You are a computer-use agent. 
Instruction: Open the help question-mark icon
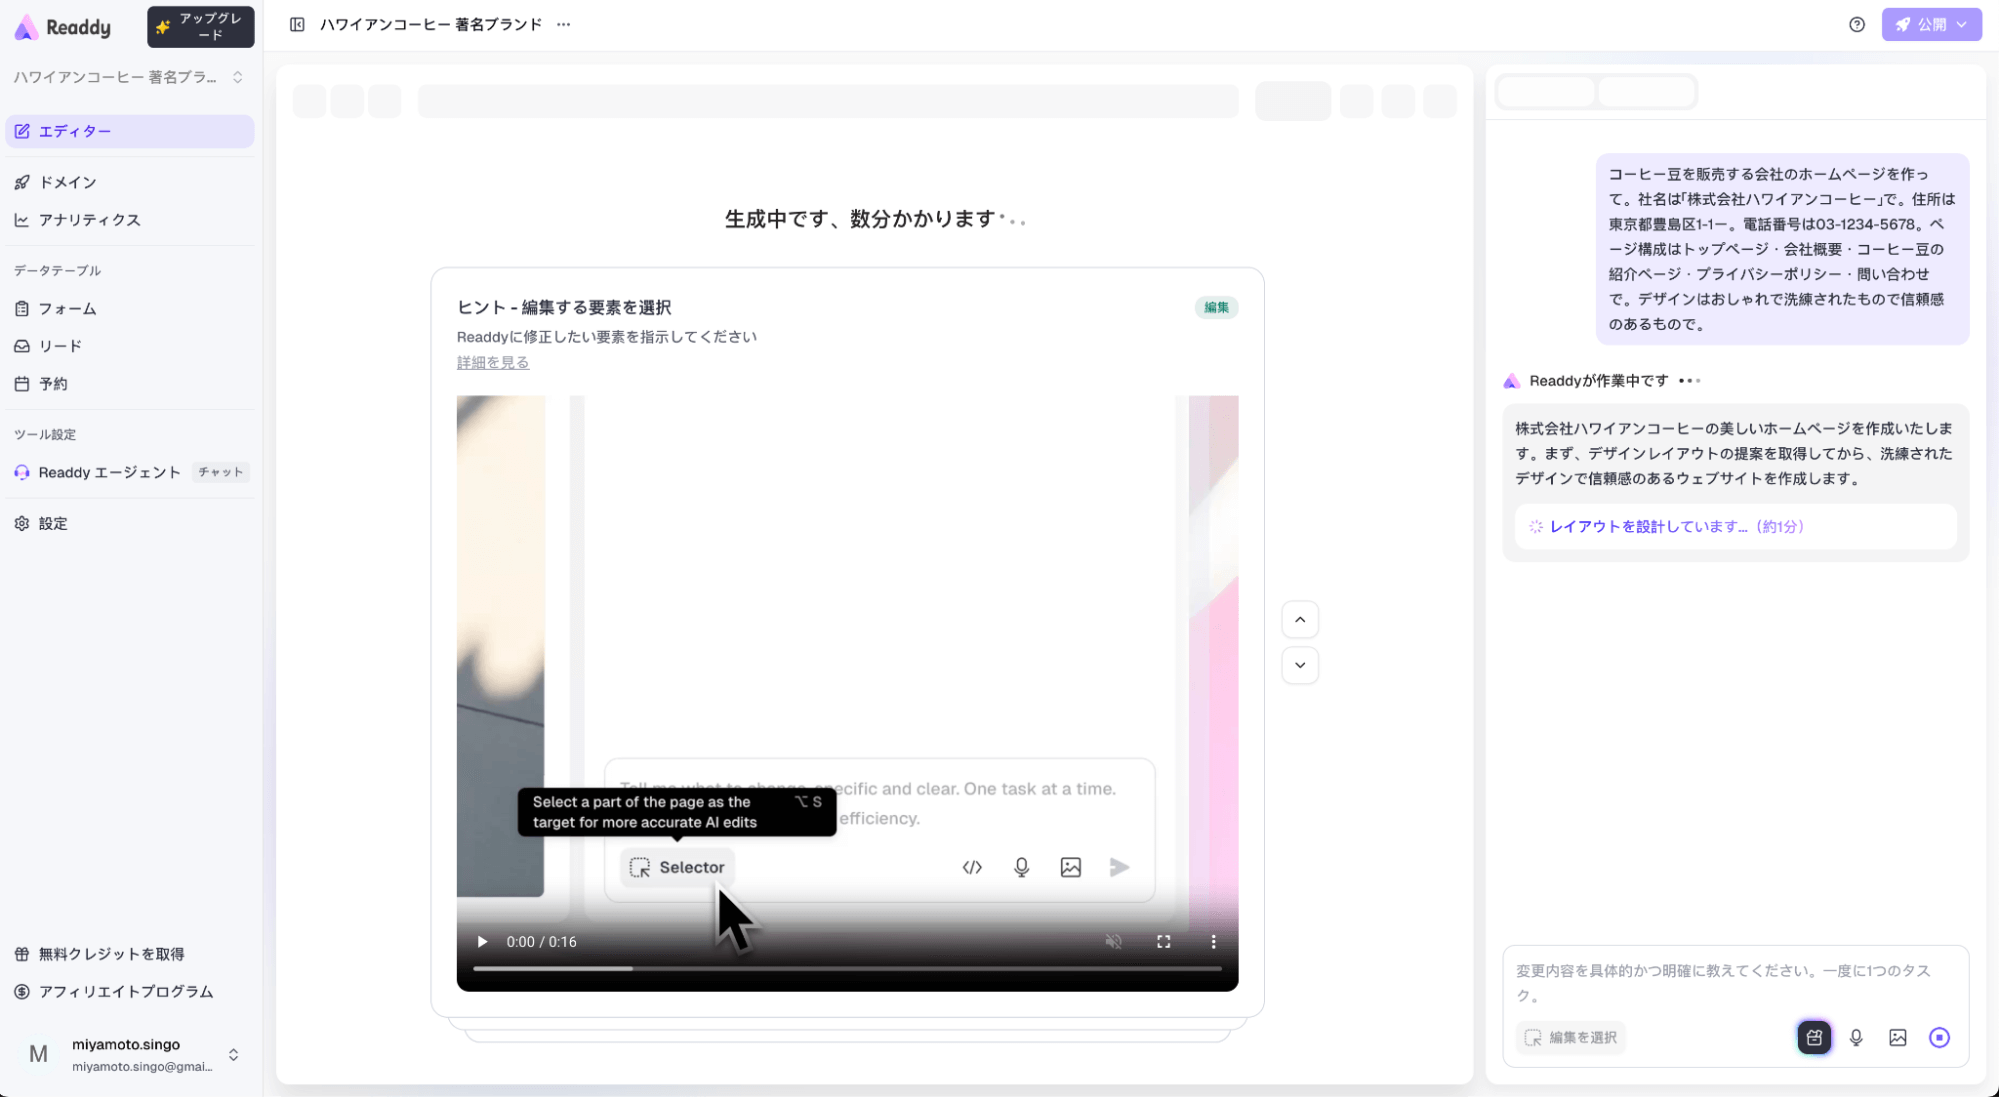(1857, 24)
